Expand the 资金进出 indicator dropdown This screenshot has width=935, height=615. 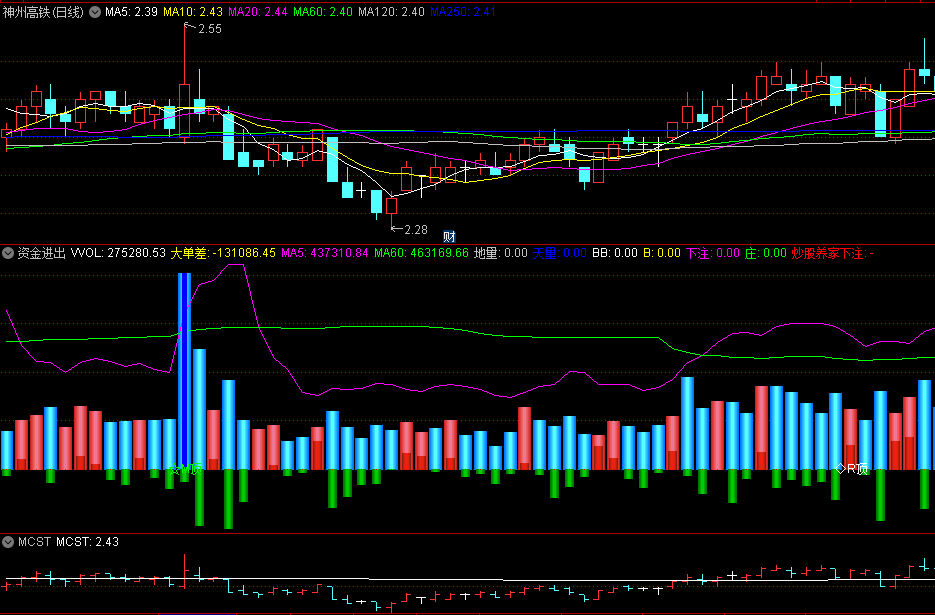click(8, 253)
